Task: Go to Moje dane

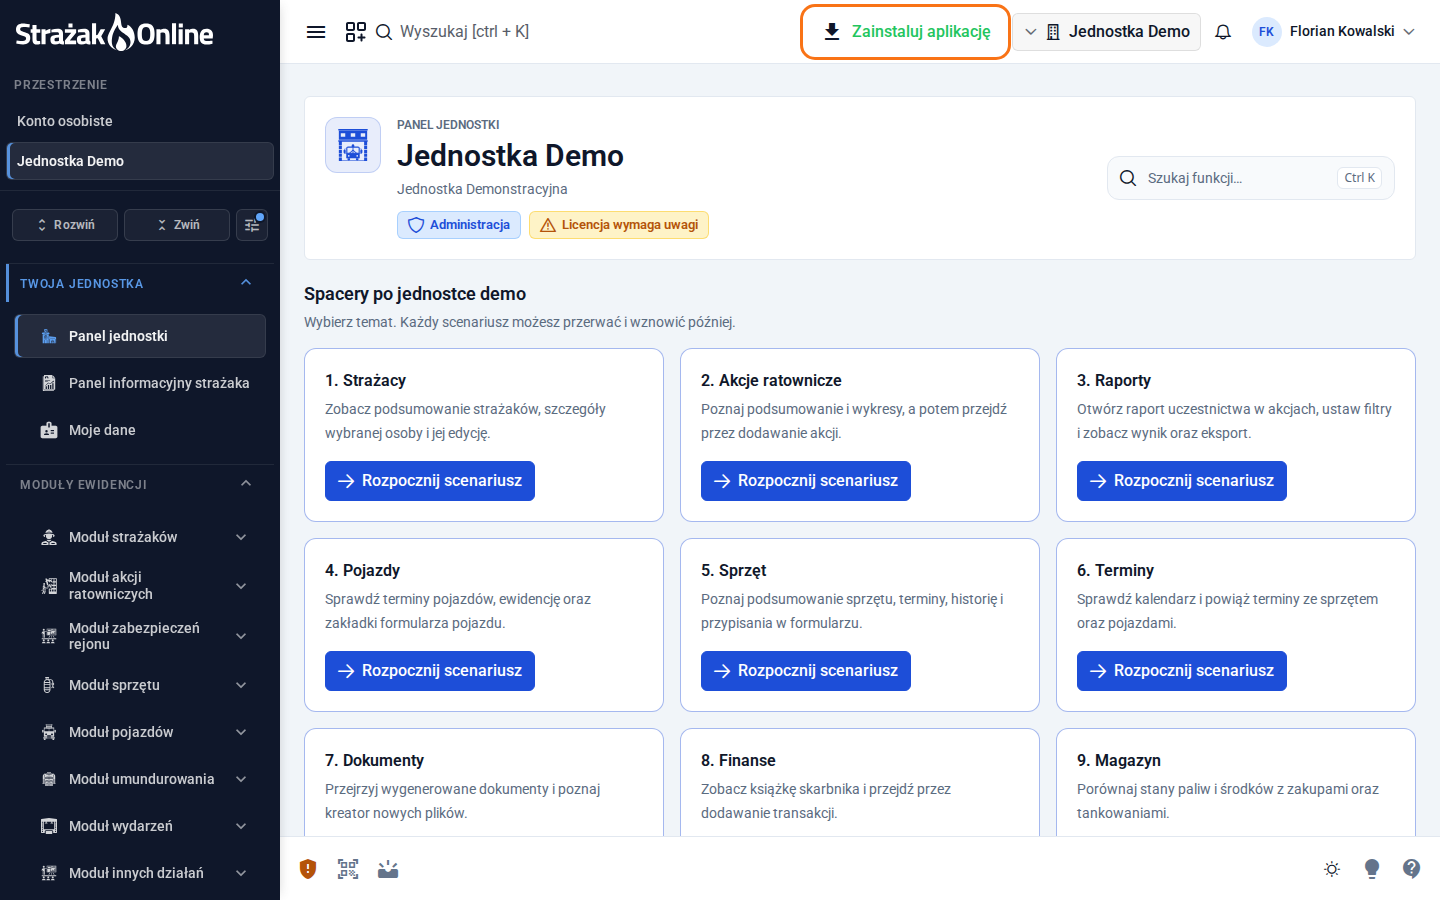Action: [140, 430]
